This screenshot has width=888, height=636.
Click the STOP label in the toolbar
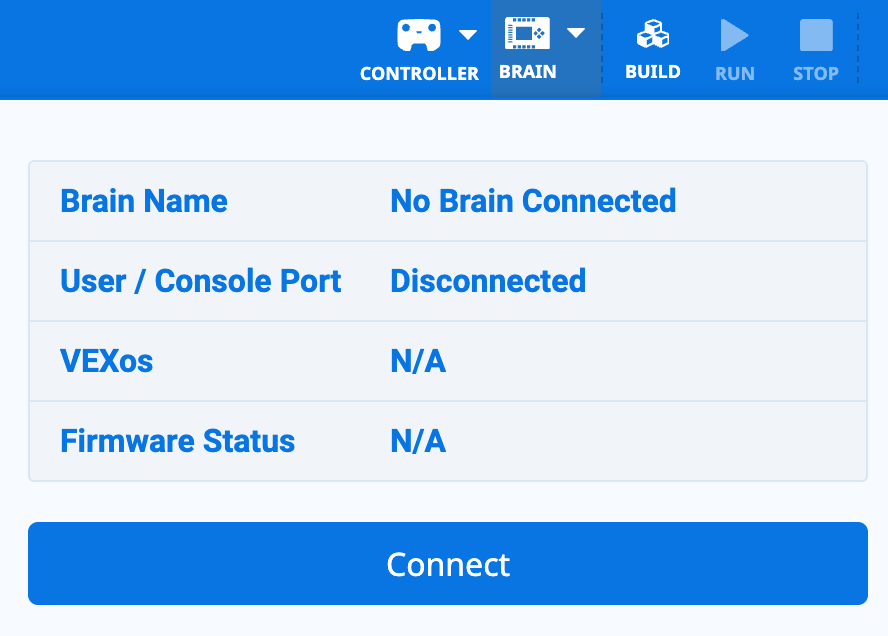(815, 73)
